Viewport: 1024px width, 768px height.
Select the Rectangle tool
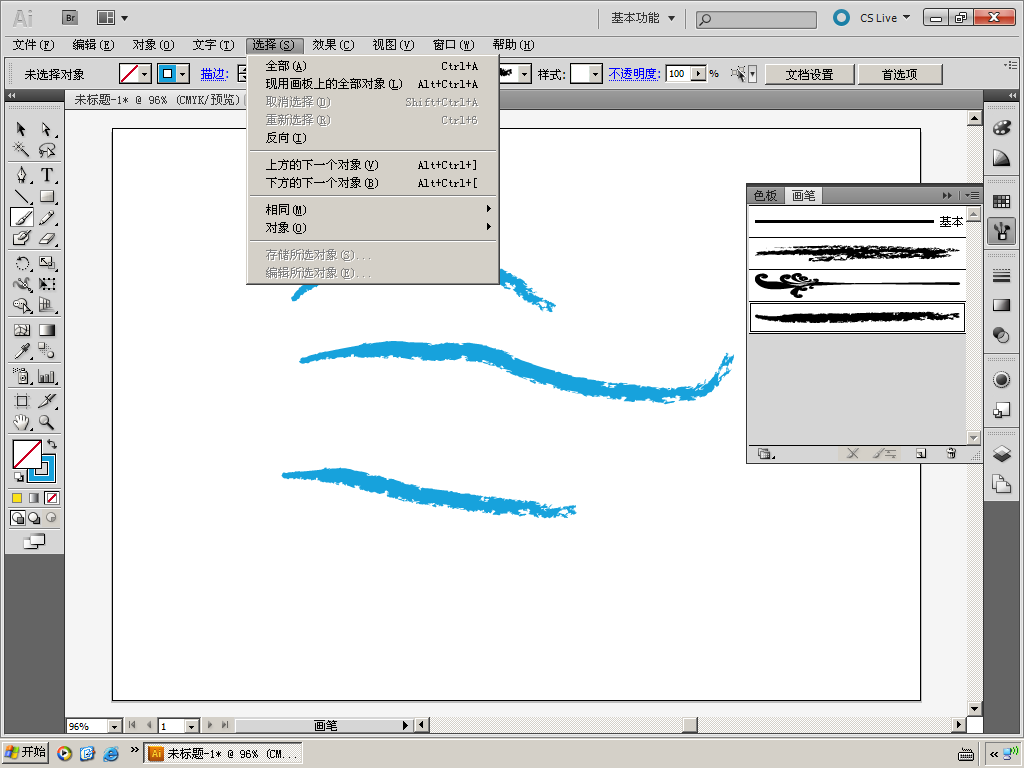point(46,196)
